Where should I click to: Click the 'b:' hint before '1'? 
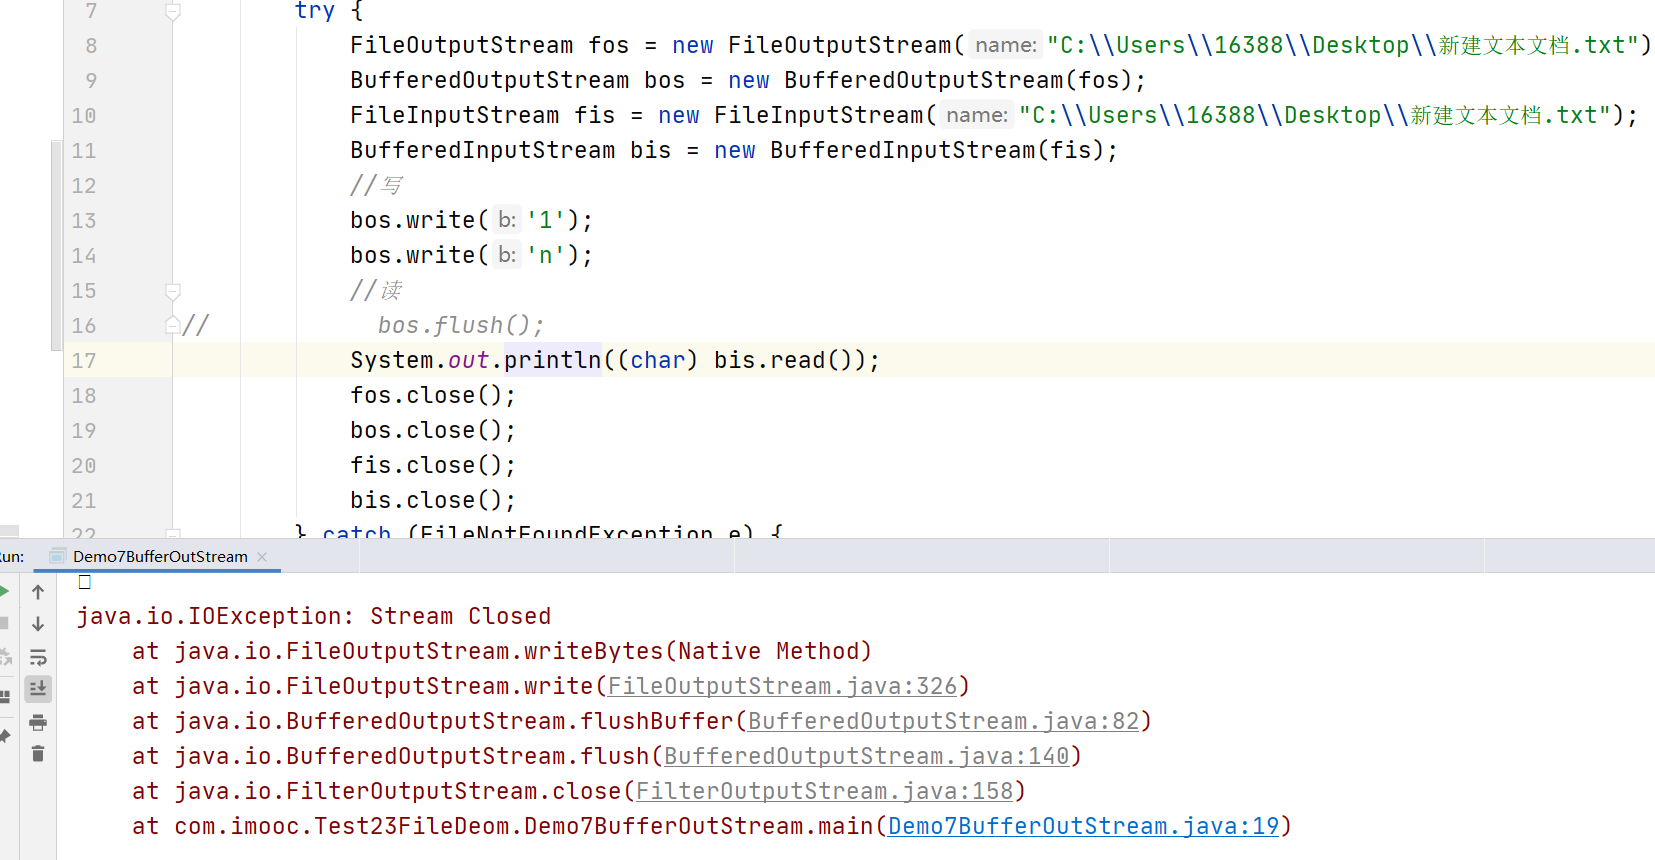(507, 220)
